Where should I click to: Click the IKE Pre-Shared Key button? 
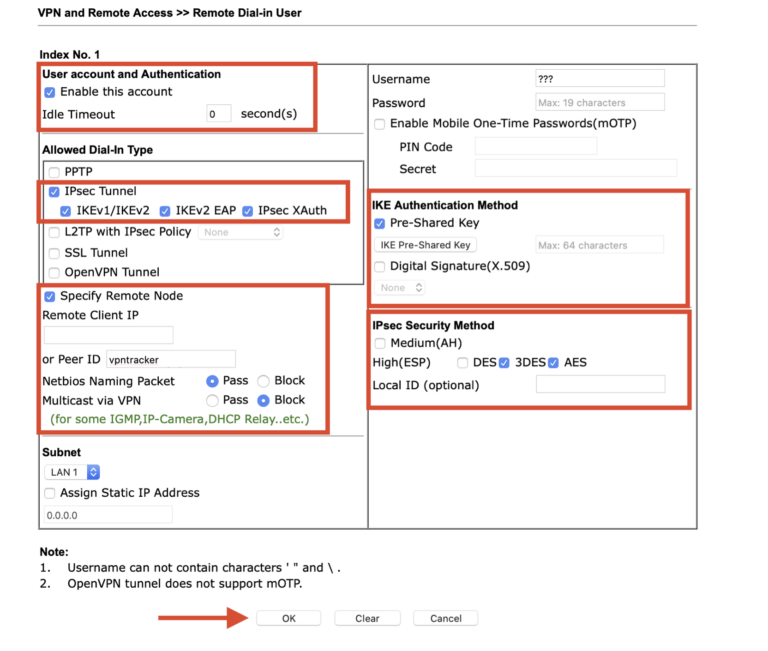click(425, 245)
